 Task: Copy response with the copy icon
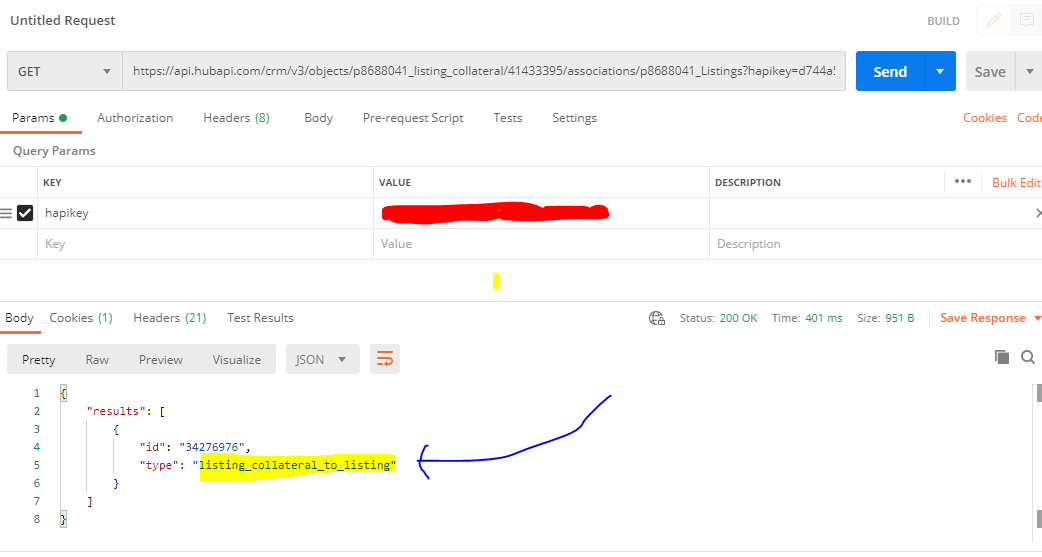pos(1001,357)
